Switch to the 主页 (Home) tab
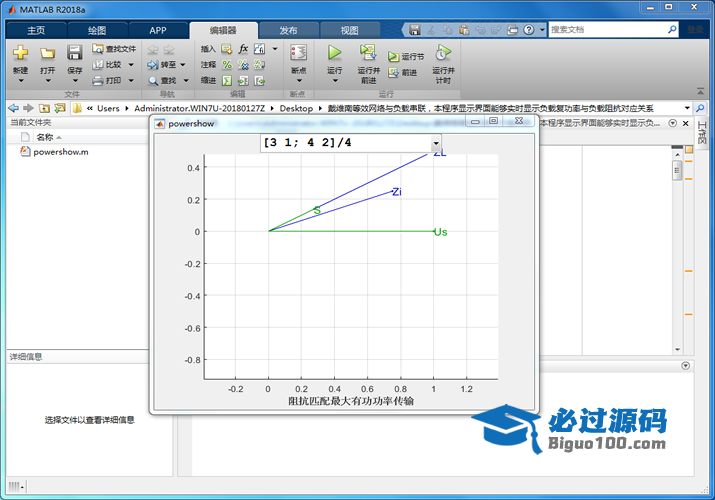 coord(36,31)
